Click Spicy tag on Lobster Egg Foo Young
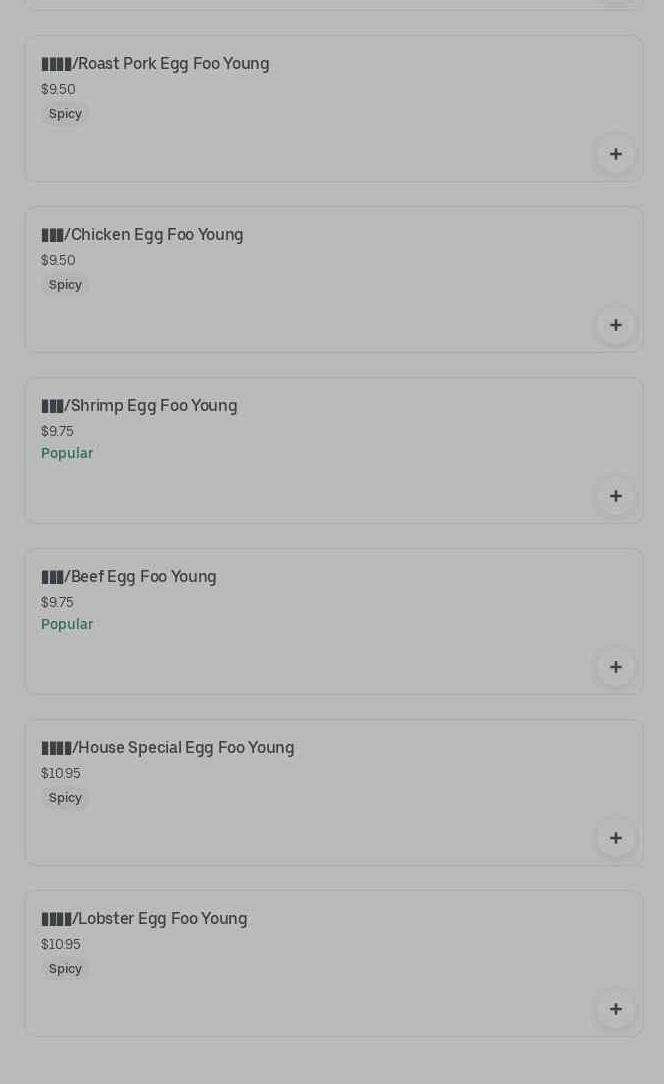Viewport: 664px width, 1084px height. [65, 969]
